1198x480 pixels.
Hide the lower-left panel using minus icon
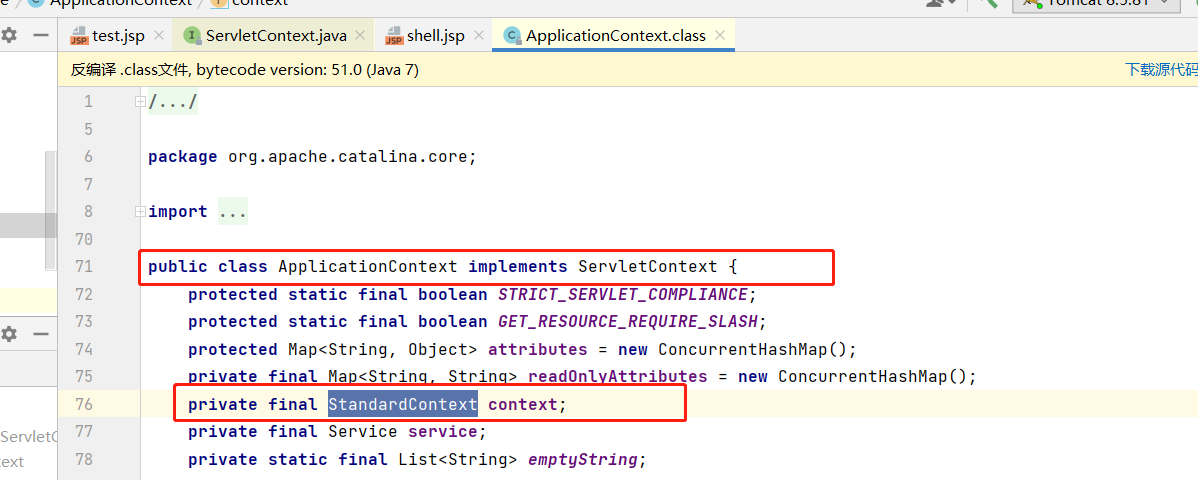tap(41, 335)
